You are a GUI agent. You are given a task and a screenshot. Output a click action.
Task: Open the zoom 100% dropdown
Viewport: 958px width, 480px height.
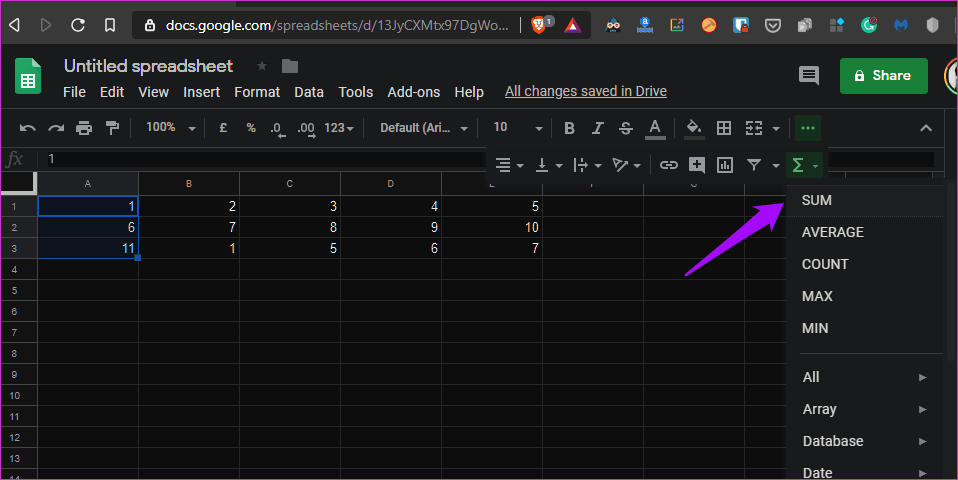[x=170, y=128]
